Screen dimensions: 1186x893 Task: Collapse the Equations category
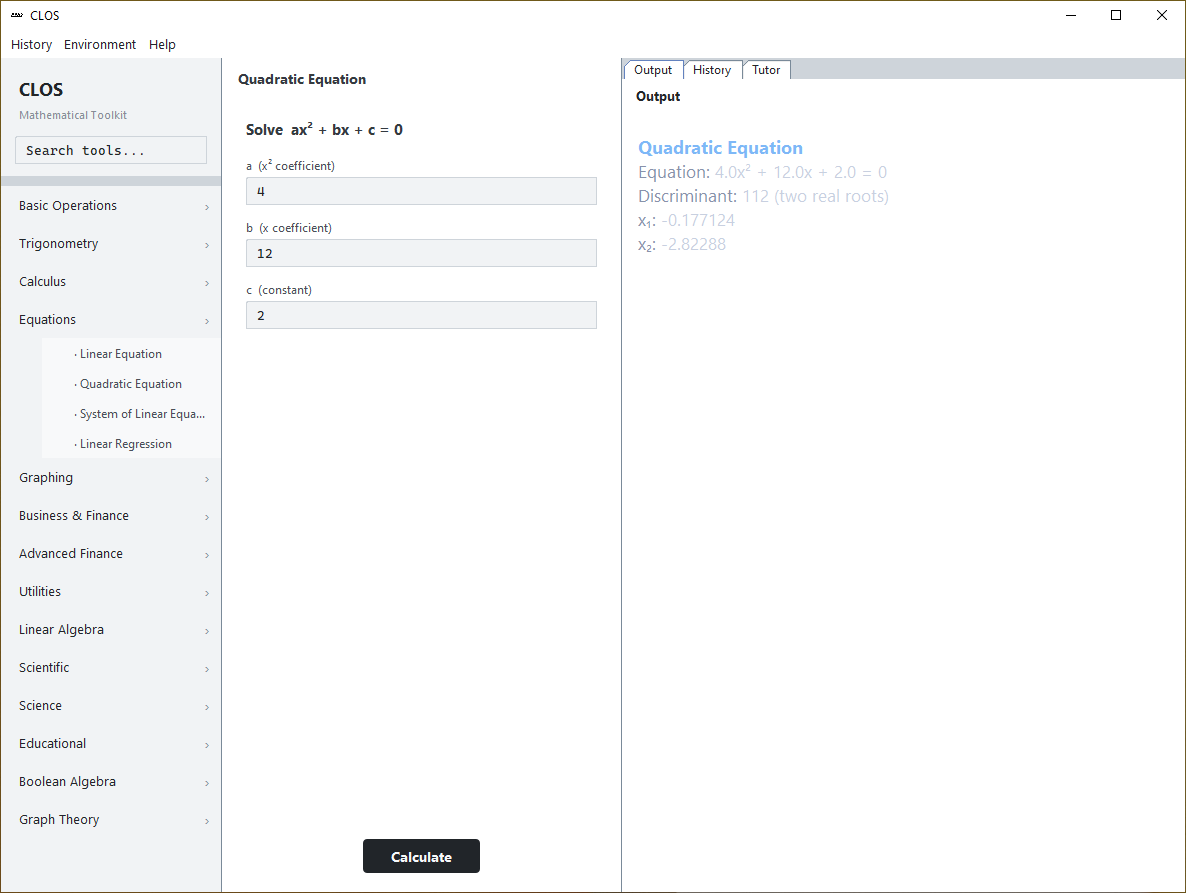(x=112, y=320)
